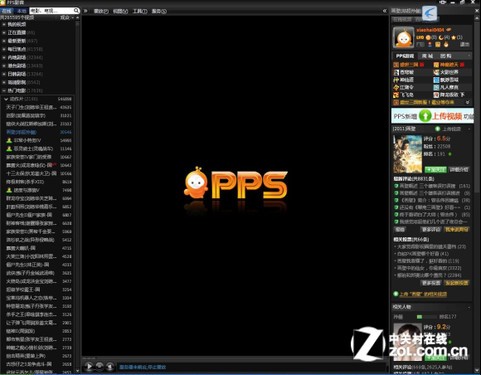Screen dimensions: 481x375
Task: Collapse the expanded movie sub-category chevron
Action: pos(6,99)
